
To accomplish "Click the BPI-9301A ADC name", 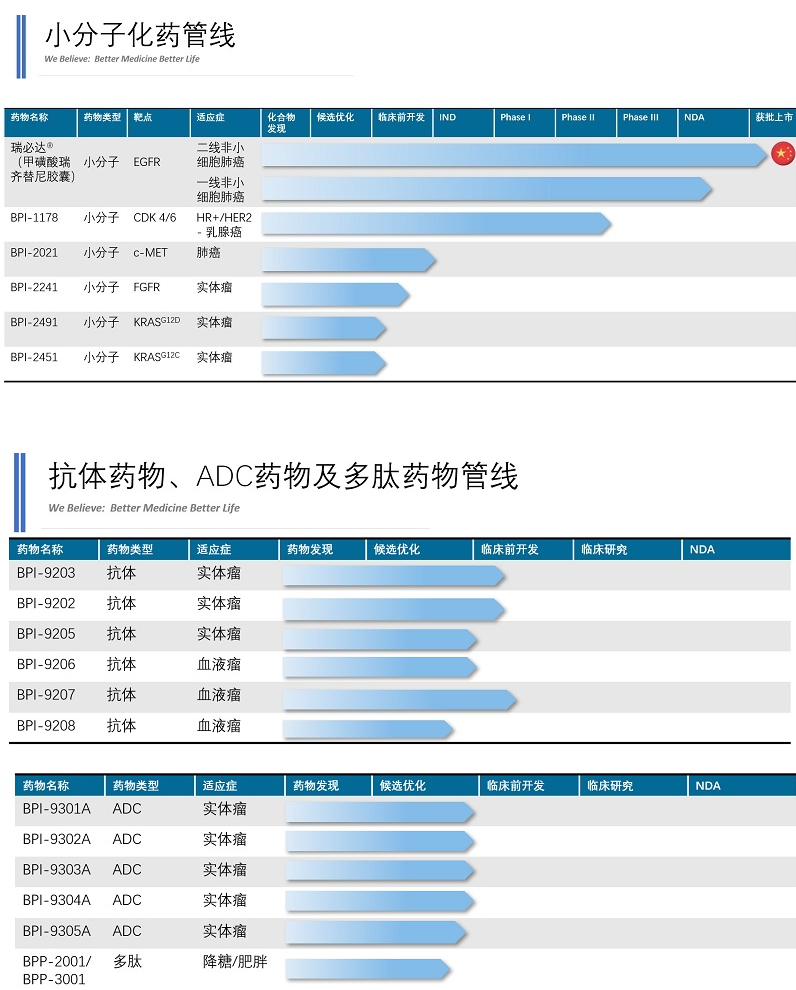I will pos(57,809).
